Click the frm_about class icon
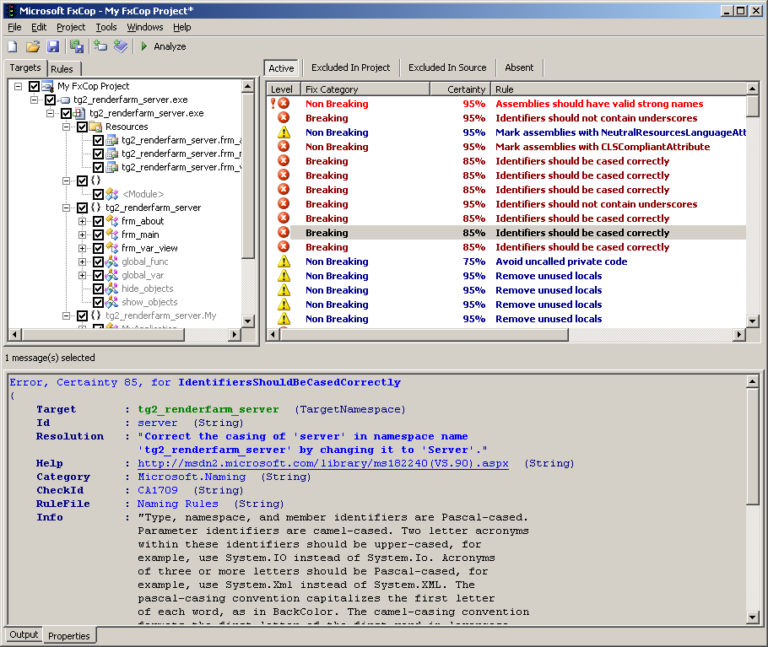Viewport: 768px width, 647px height. coord(112,221)
